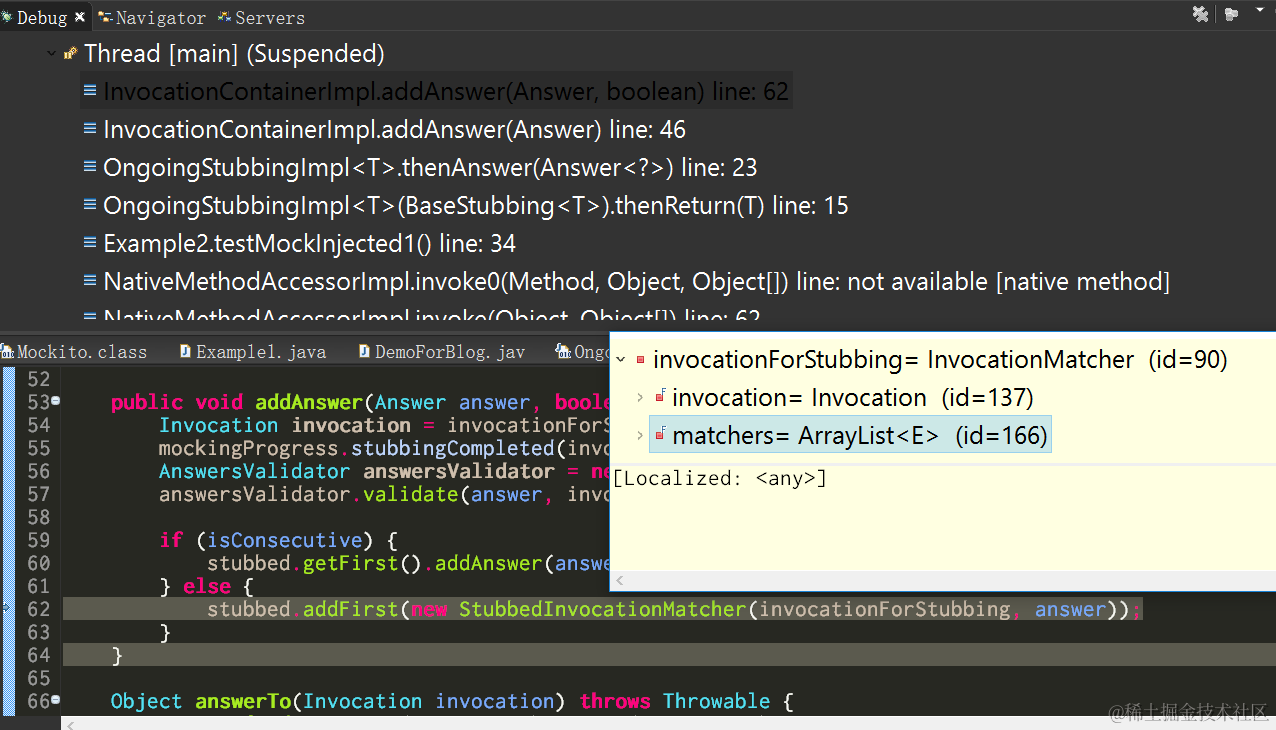Viewport: 1276px width, 730px height.
Task: Click the Thread [main] thread icon
Action: click(x=71, y=54)
